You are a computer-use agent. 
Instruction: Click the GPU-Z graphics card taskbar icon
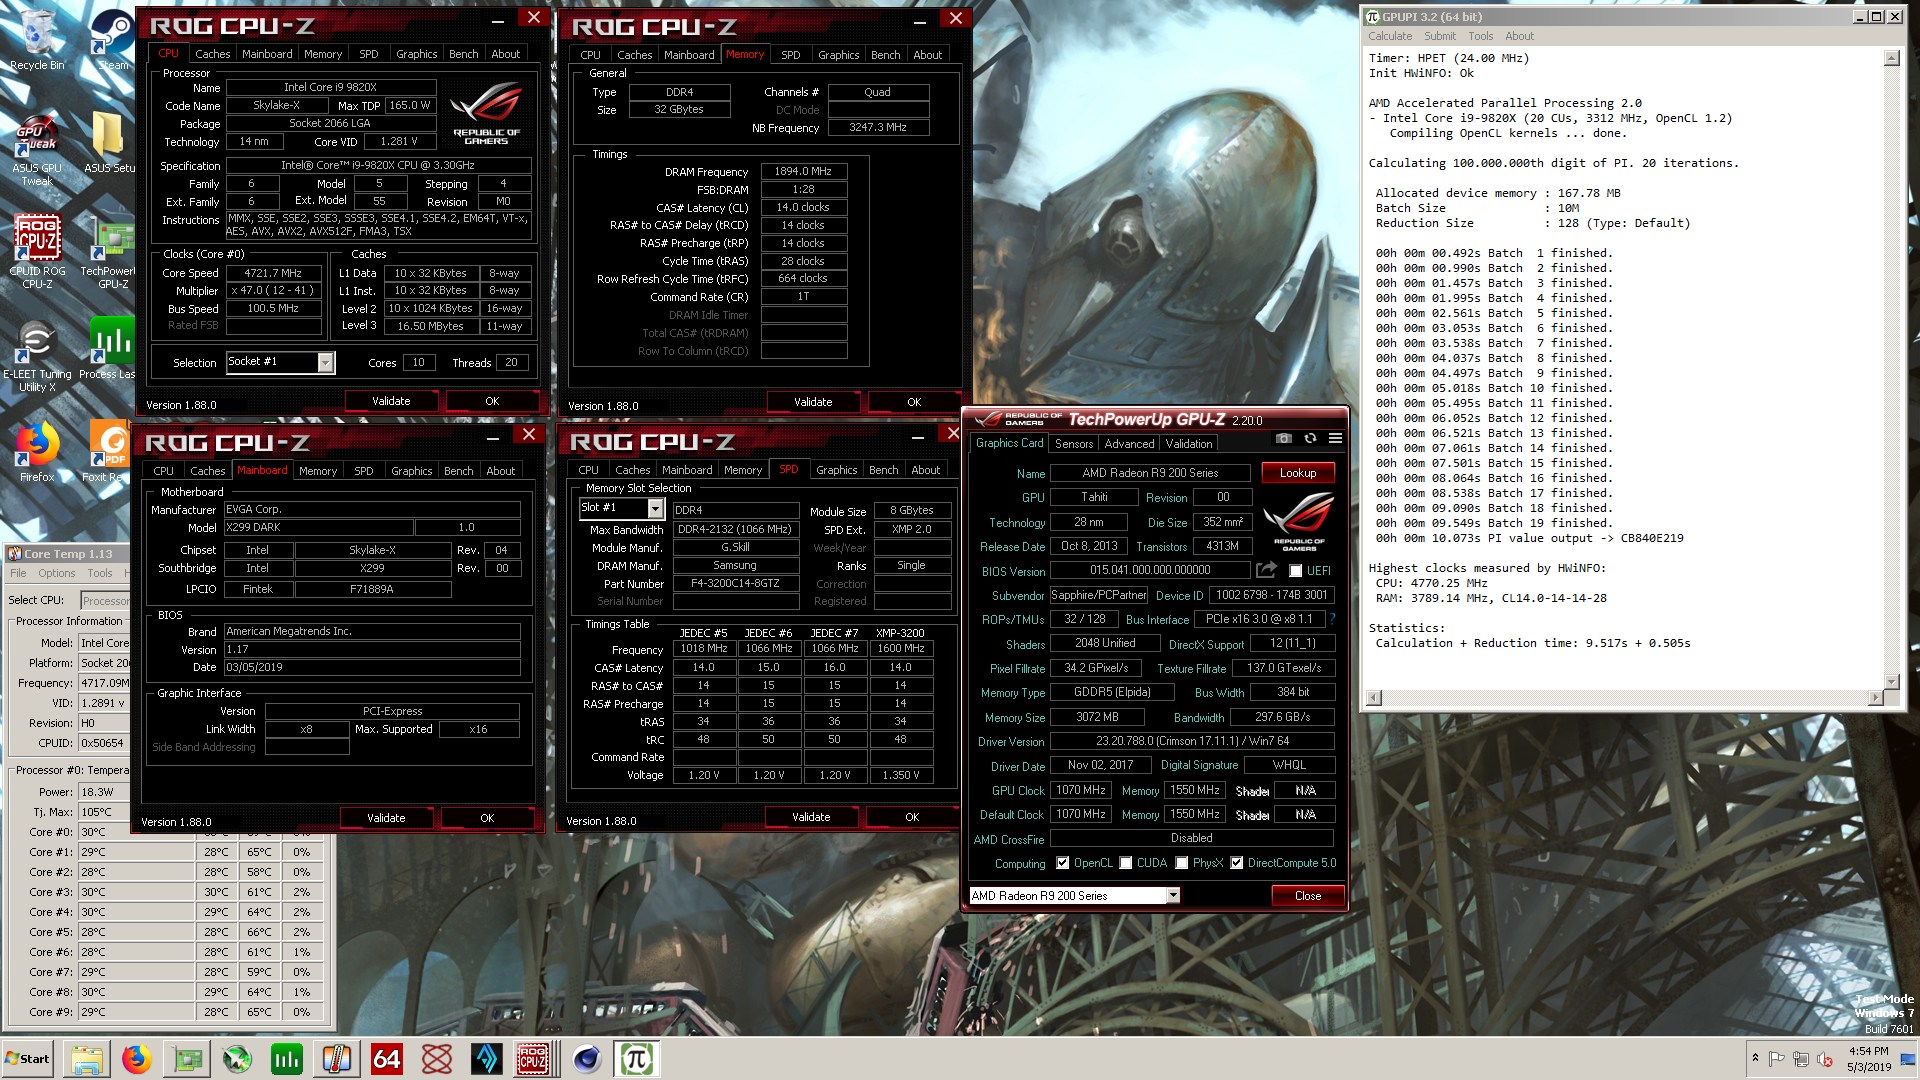187,1059
